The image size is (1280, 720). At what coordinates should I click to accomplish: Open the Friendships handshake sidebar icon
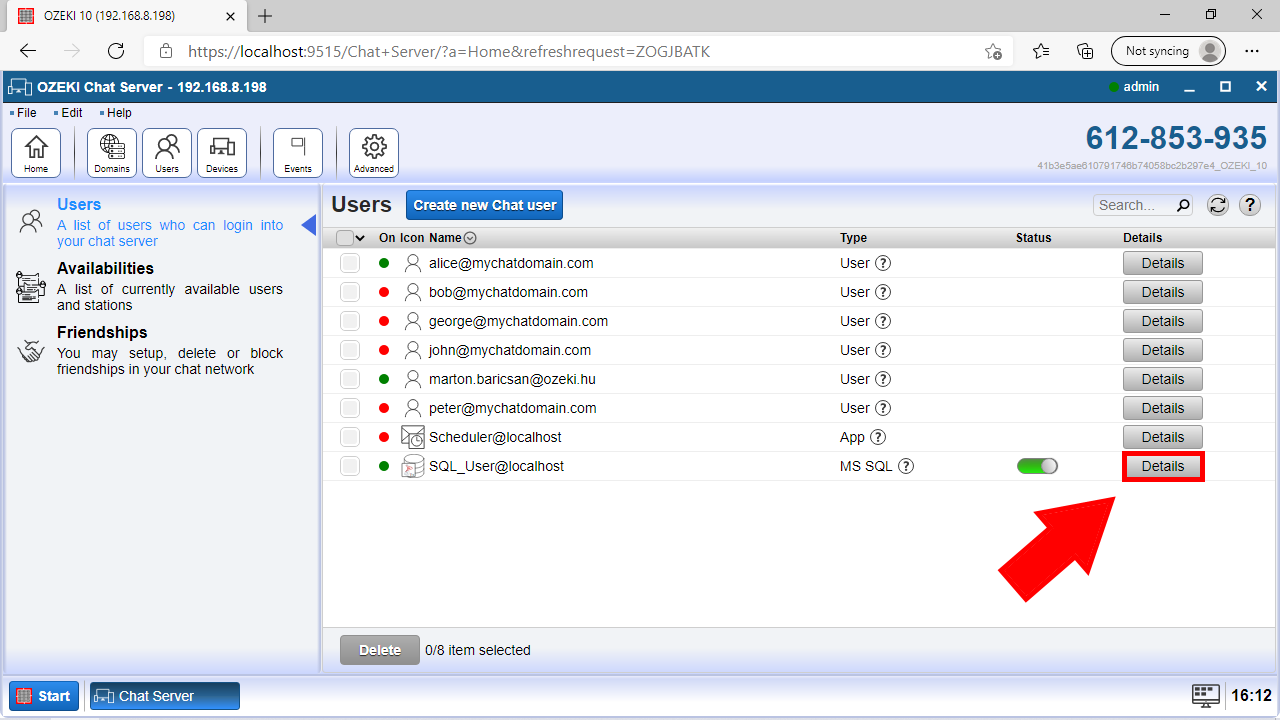pyautogui.click(x=30, y=350)
